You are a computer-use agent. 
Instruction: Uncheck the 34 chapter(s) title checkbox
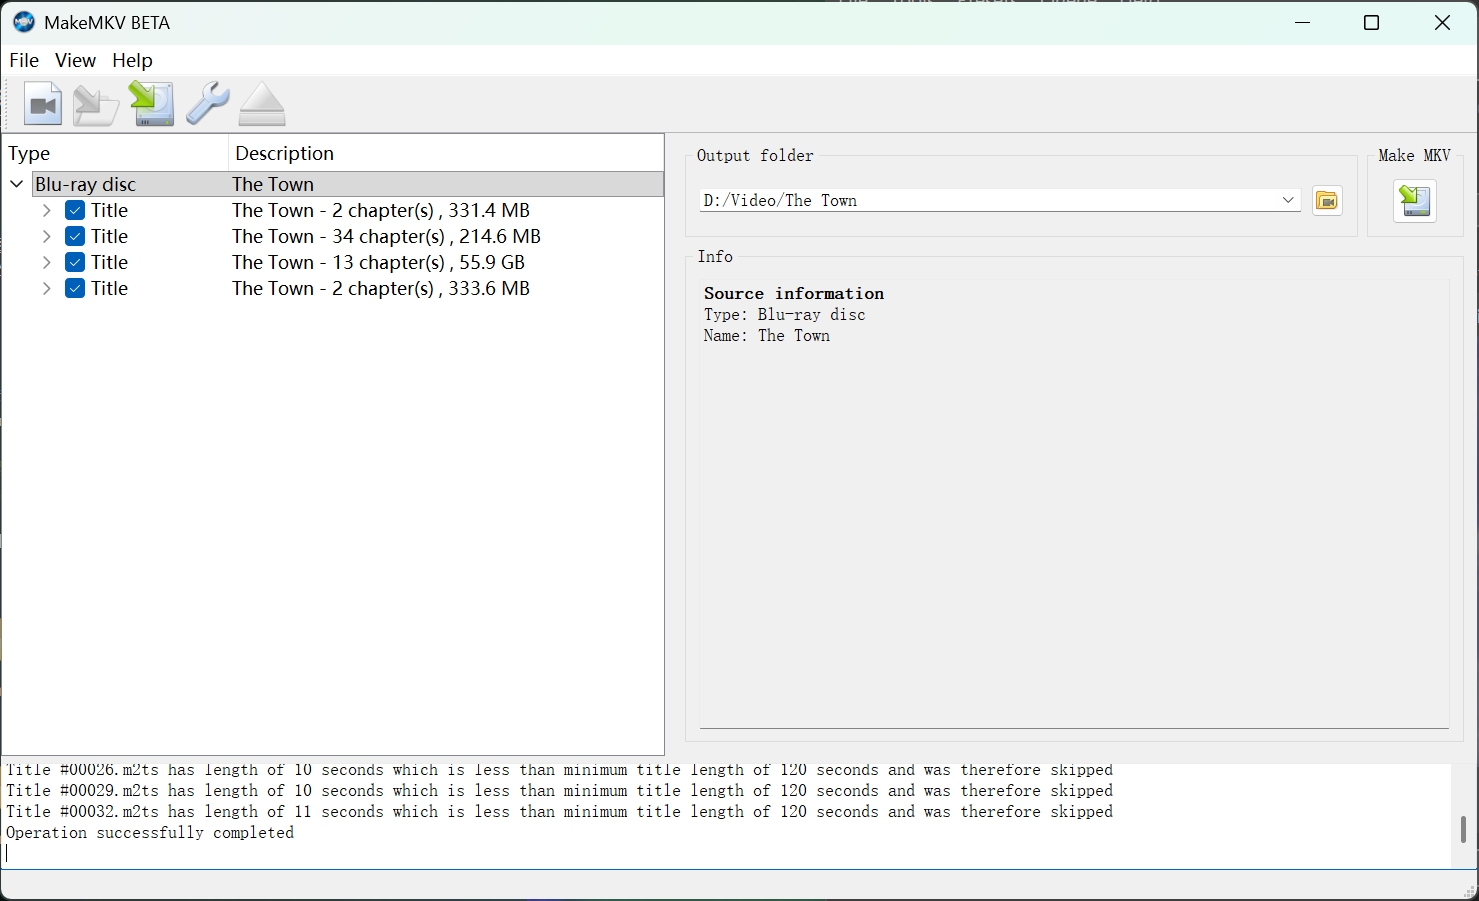click(75, 236)
